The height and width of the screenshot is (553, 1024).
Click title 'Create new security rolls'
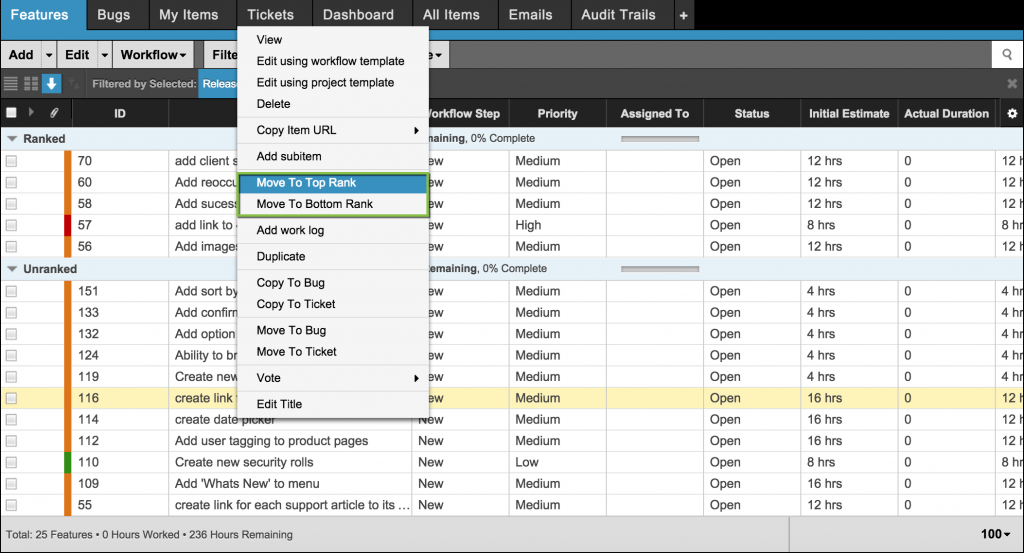244,462
